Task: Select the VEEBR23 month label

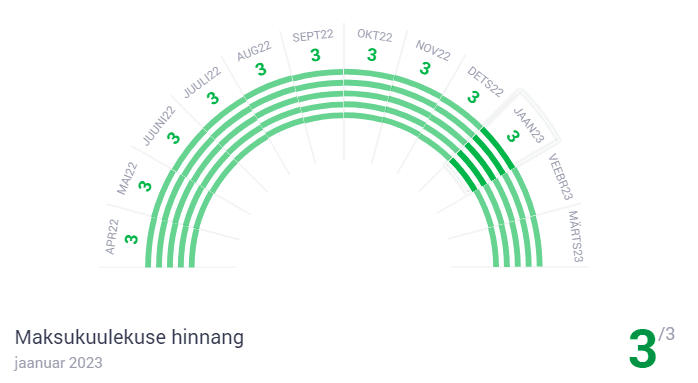Action: click(x=560, y=176)
